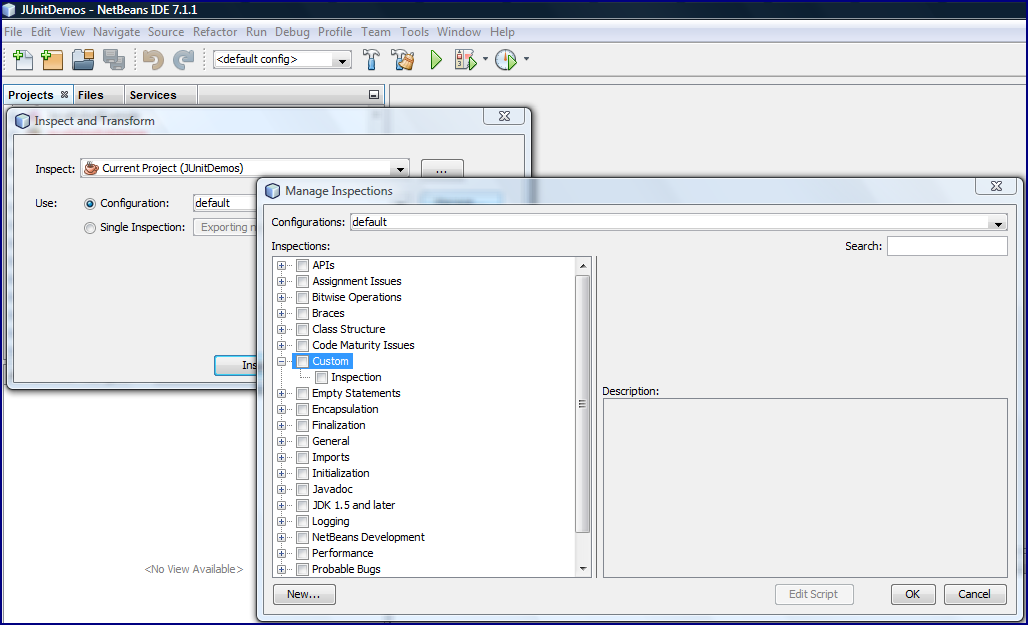Click the Description text area

(x=805, y=488)
